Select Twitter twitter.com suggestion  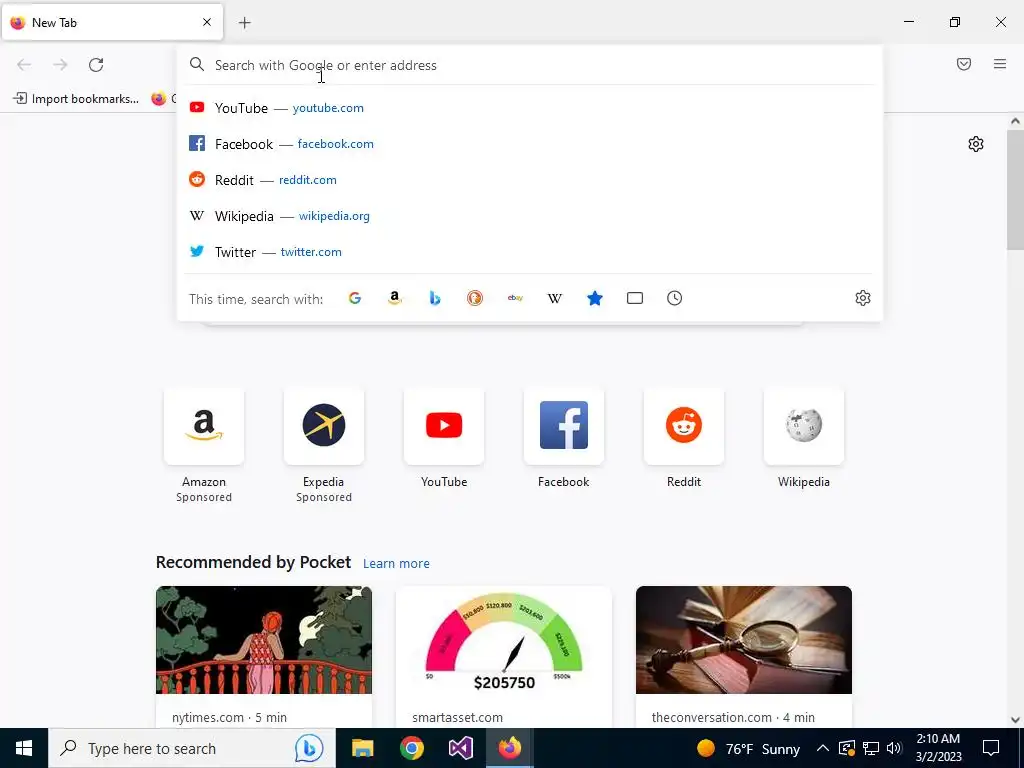click(x=529, y=251)
